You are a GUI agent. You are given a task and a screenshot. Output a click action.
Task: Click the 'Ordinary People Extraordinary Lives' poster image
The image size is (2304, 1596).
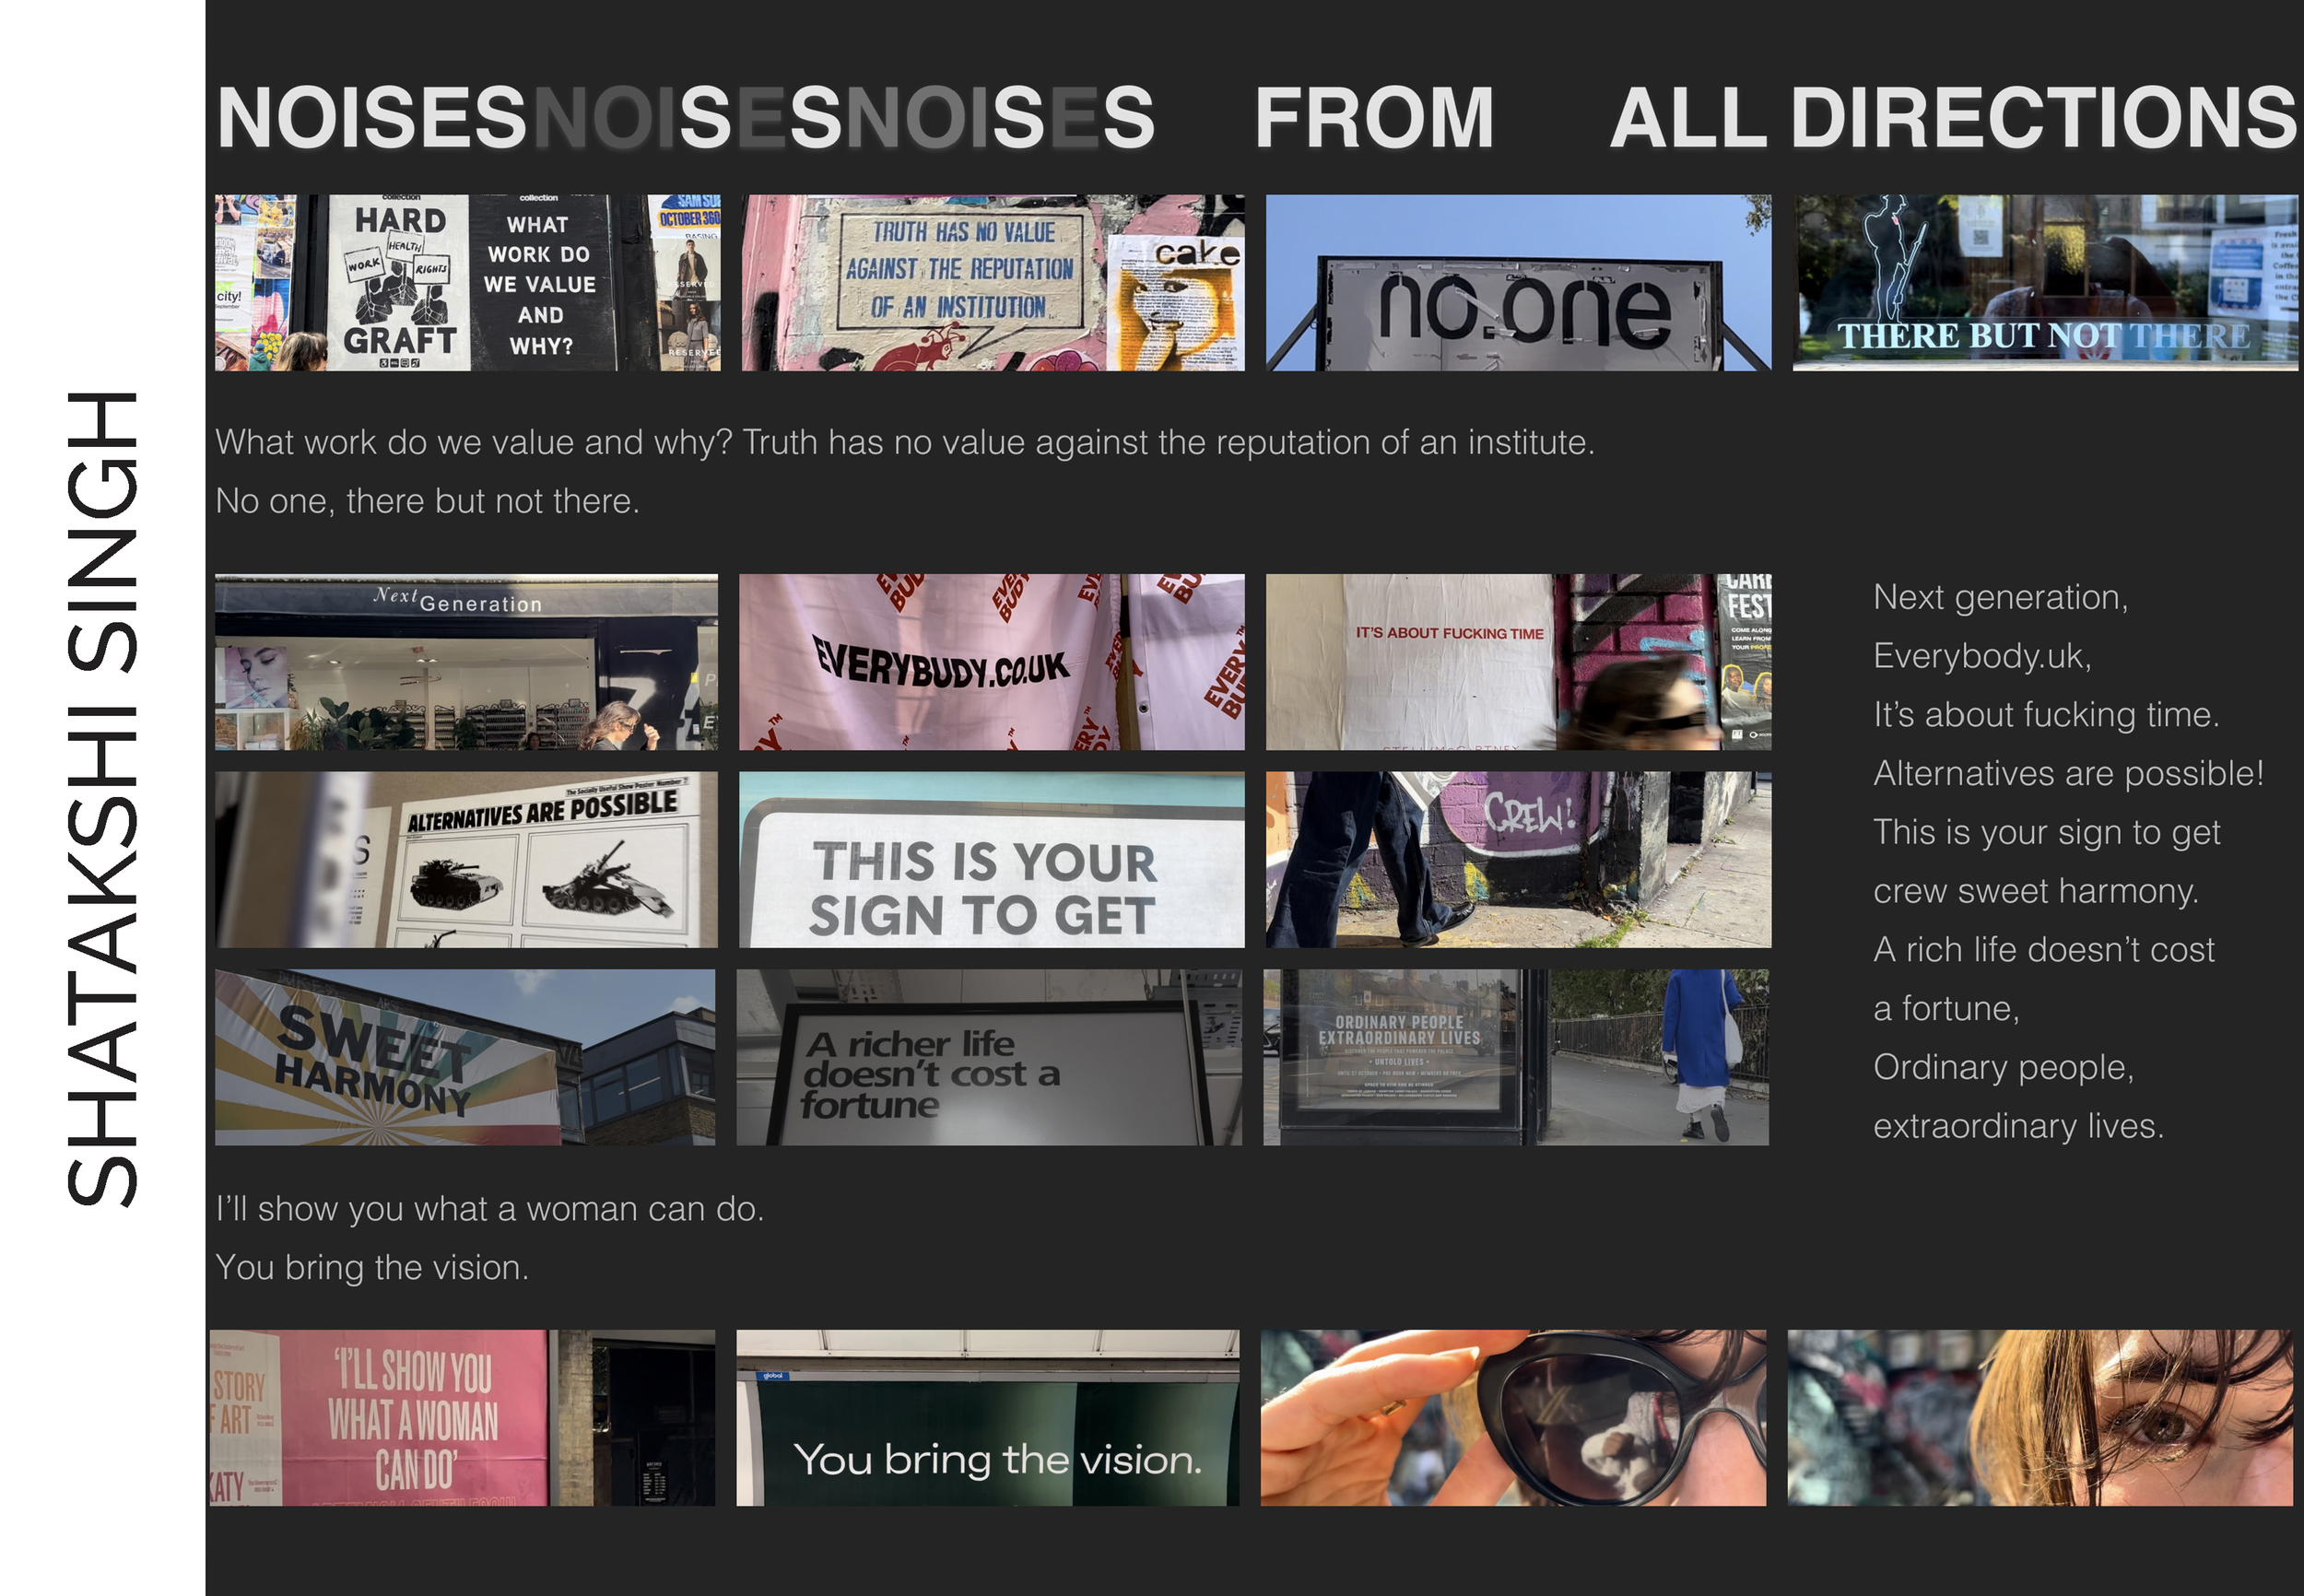point(1515,1056)
